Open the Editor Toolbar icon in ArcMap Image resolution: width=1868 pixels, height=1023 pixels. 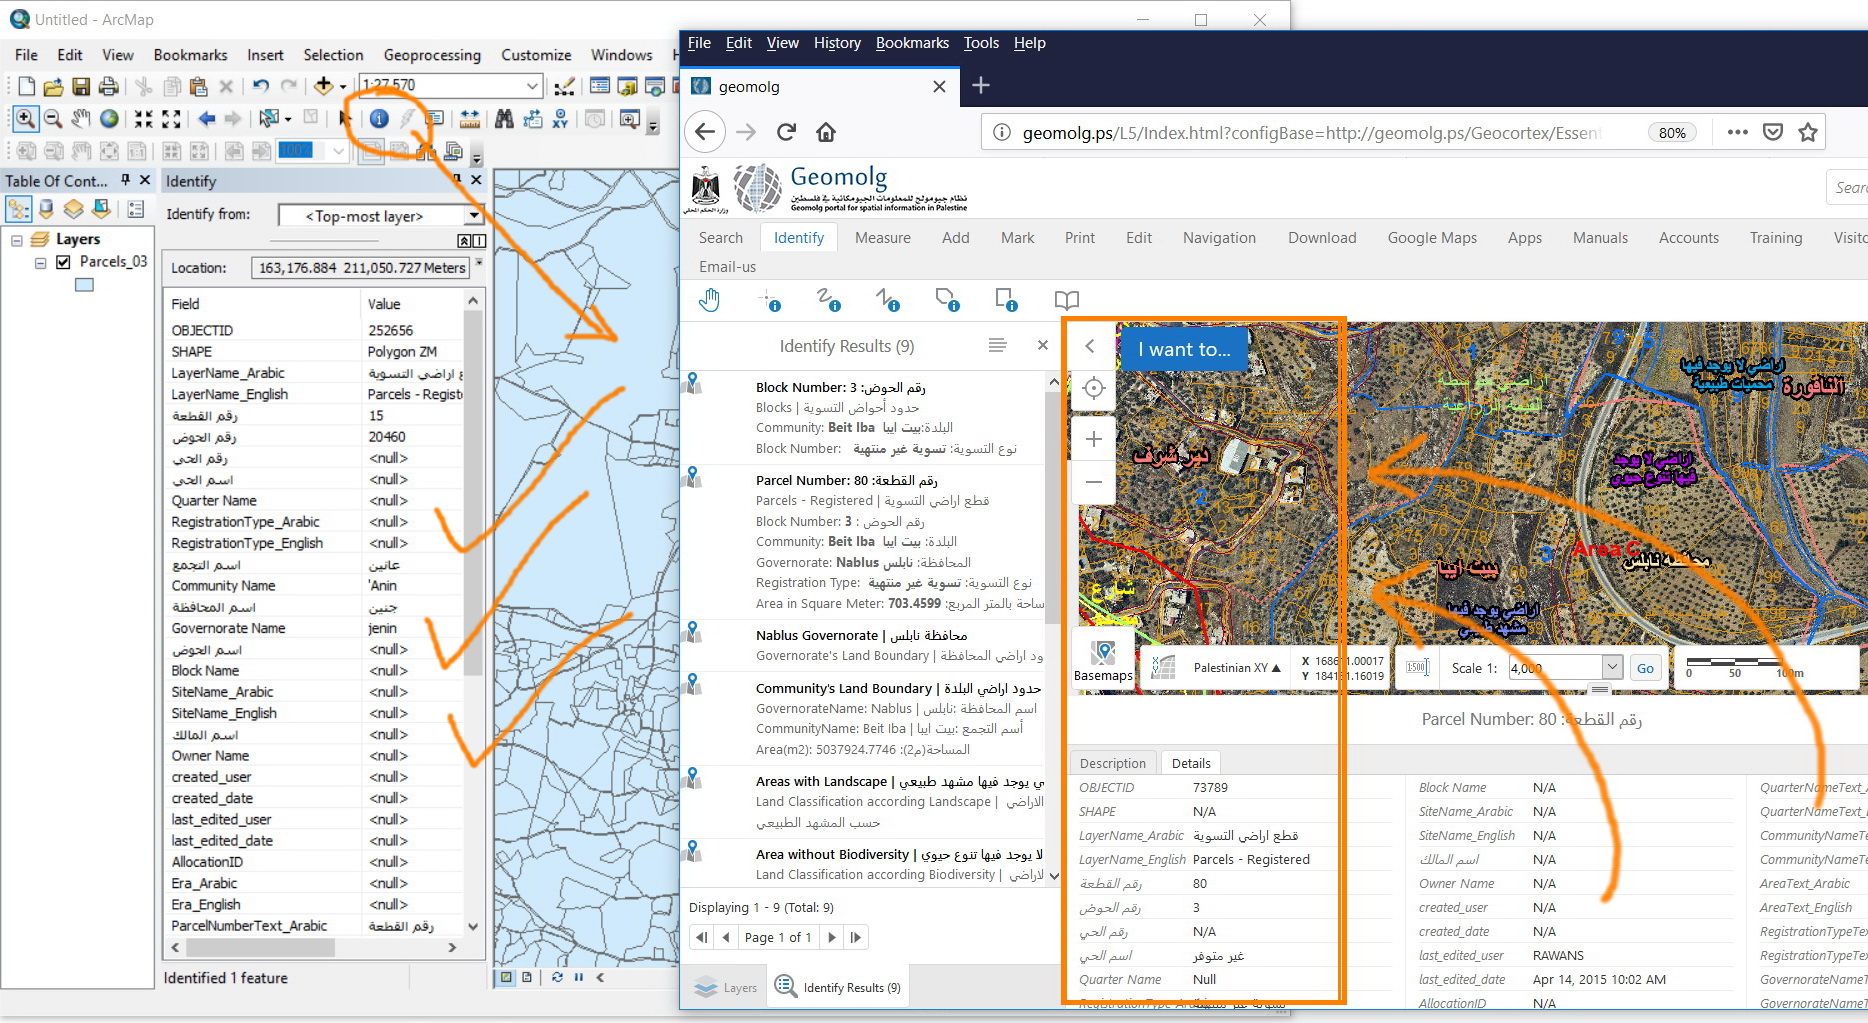[x=565, y=86]
